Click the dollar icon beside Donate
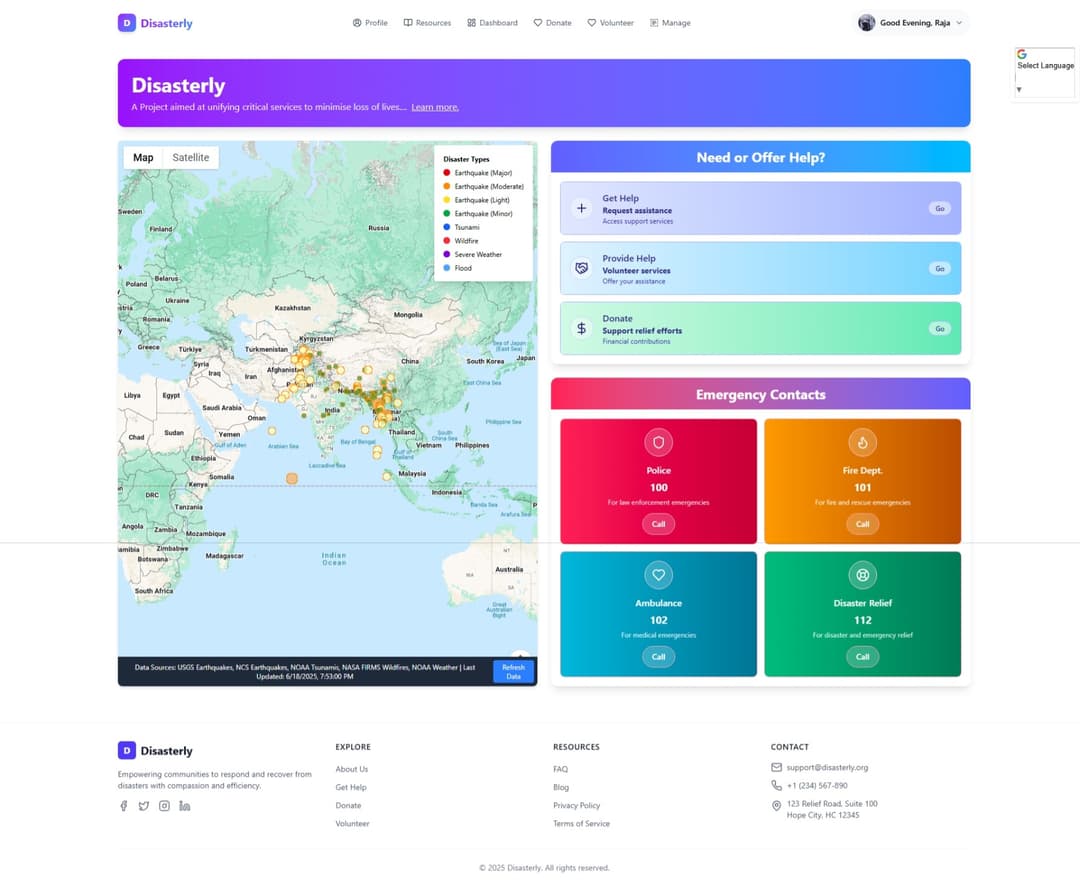The width and height of the screenshot is (1080, 891). coord(580,327)
